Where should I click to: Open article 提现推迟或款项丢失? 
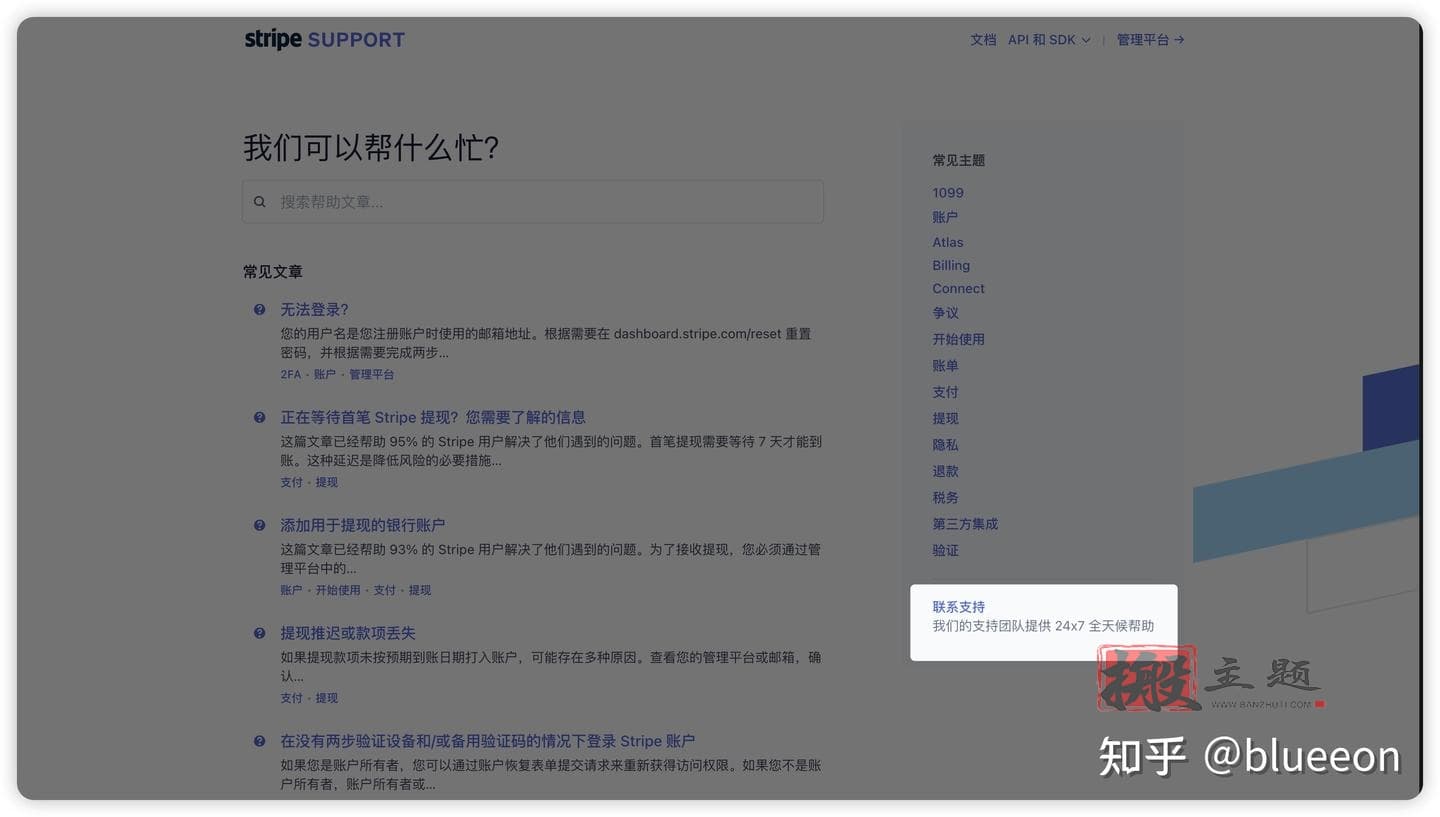tap(348, 633)
